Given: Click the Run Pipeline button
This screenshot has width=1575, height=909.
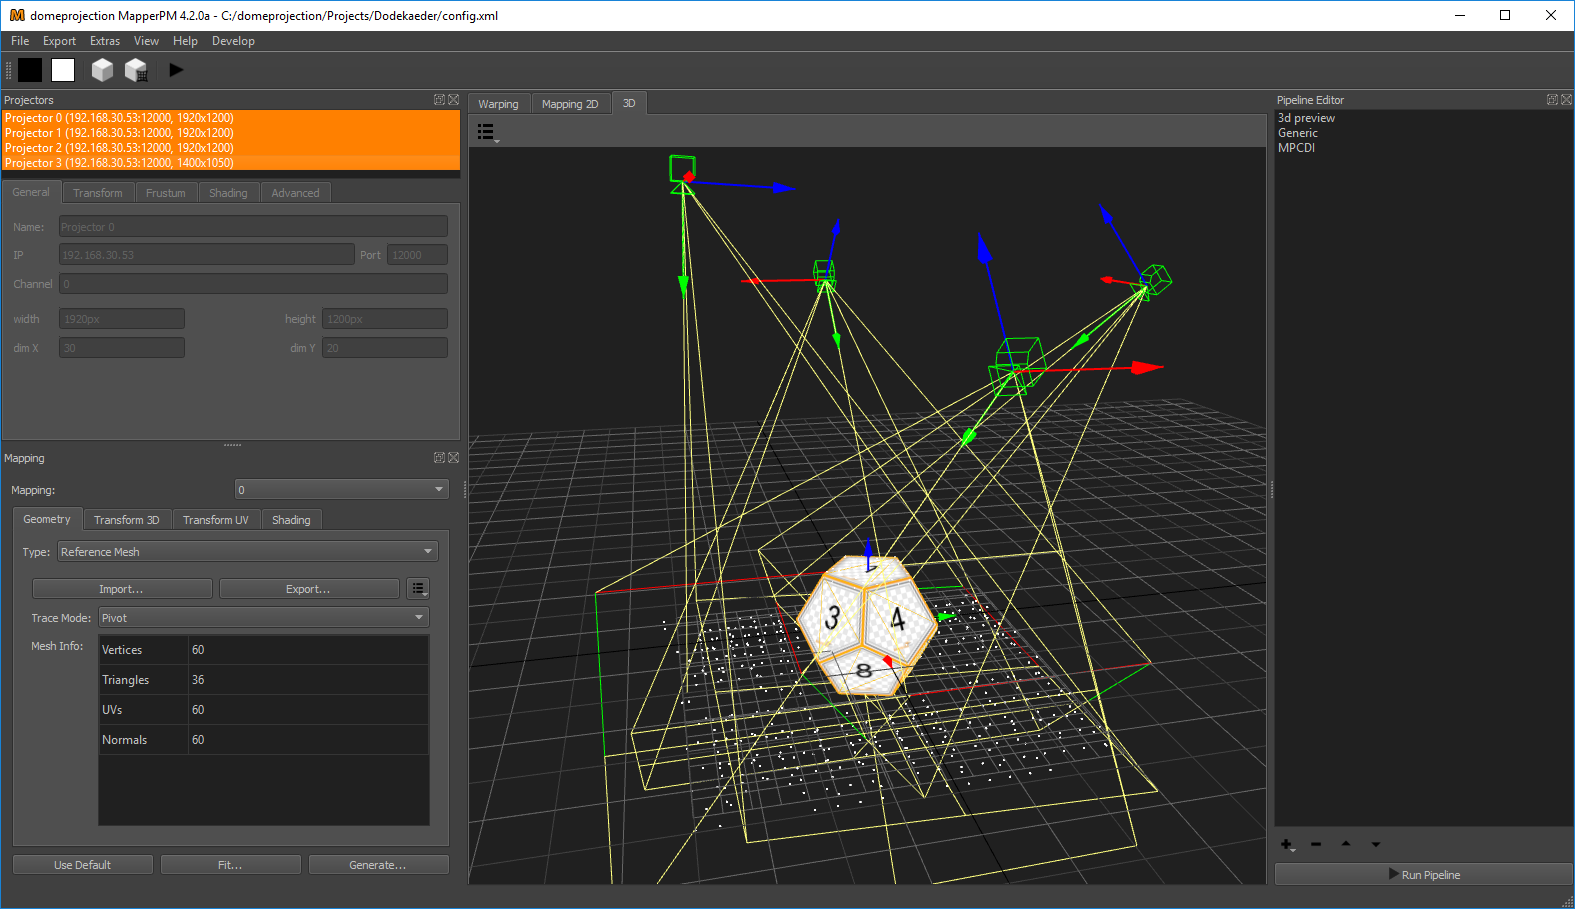Looking at the screenshot, I should click(1423, 875).
